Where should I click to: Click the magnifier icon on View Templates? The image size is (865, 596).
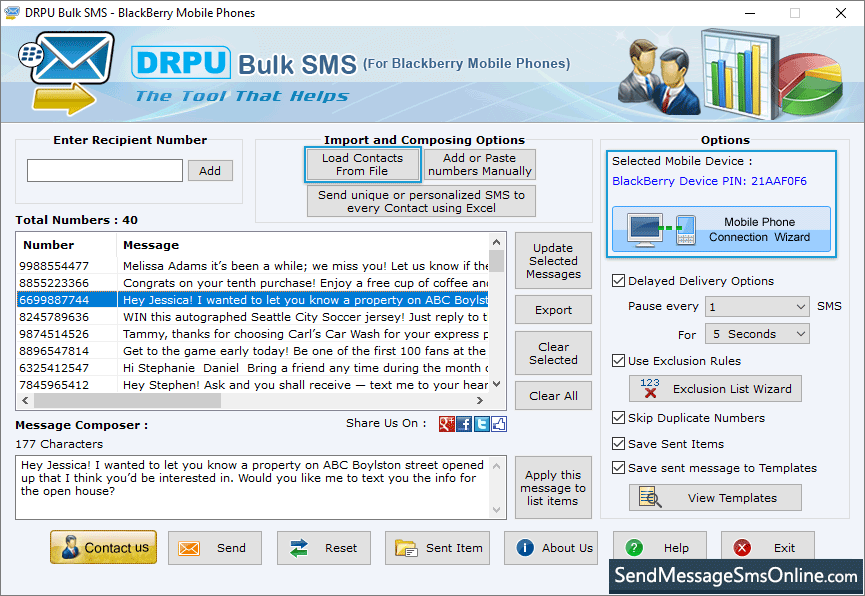tap(650, 497)
